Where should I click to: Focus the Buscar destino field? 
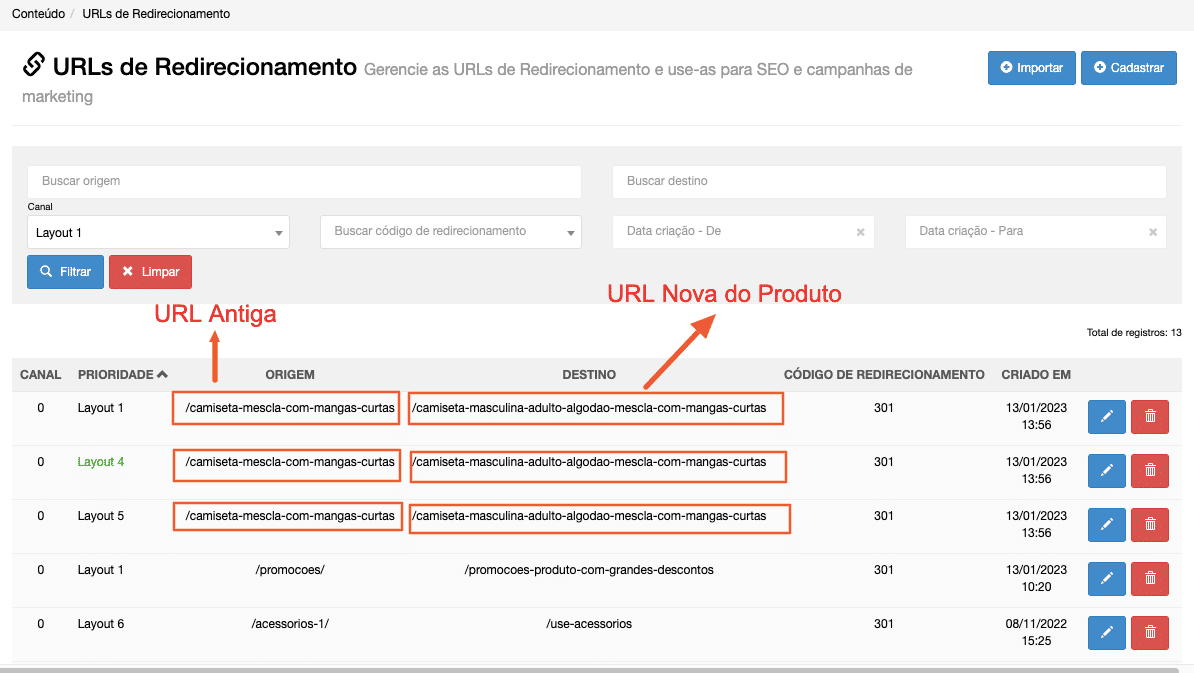889,181
